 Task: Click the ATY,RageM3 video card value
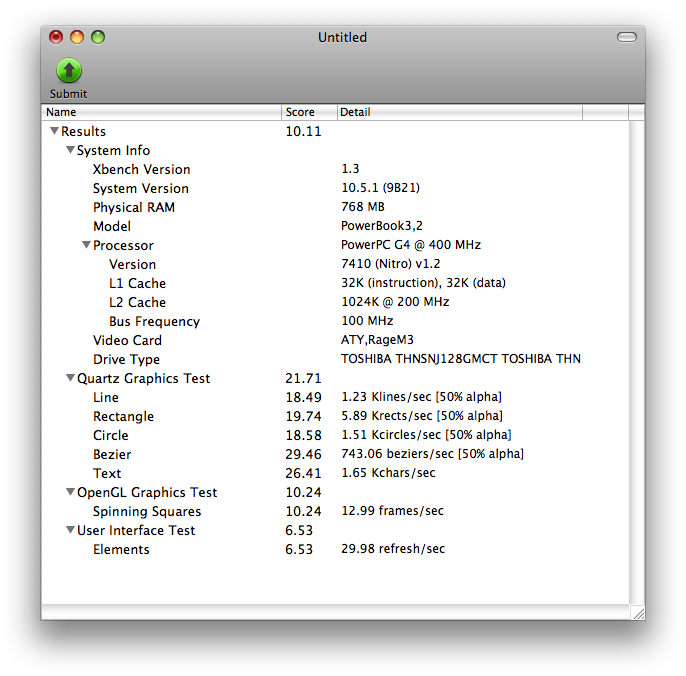point(377,340)
